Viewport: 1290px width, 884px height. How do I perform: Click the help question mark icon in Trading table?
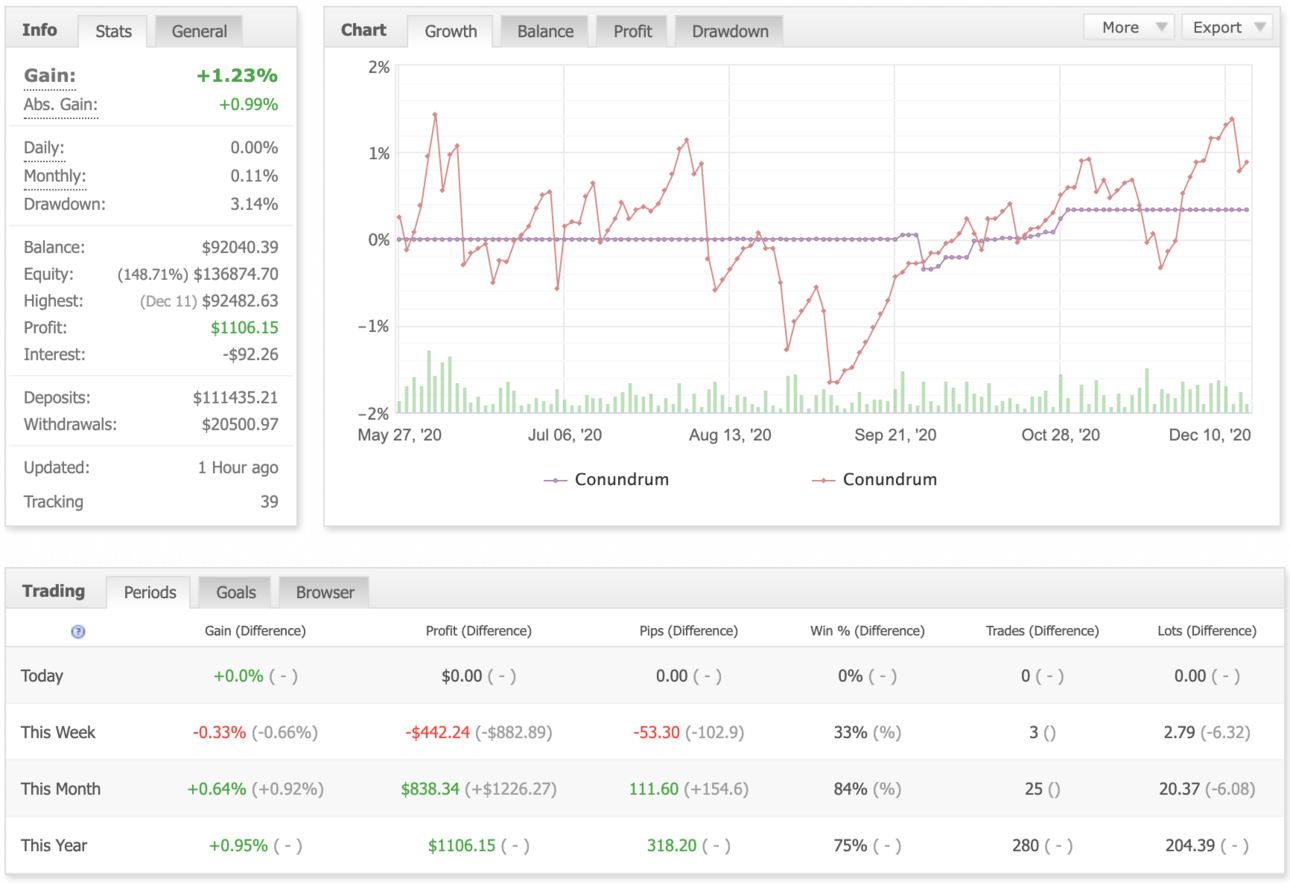pyautogui.click(x=78, y=631)
